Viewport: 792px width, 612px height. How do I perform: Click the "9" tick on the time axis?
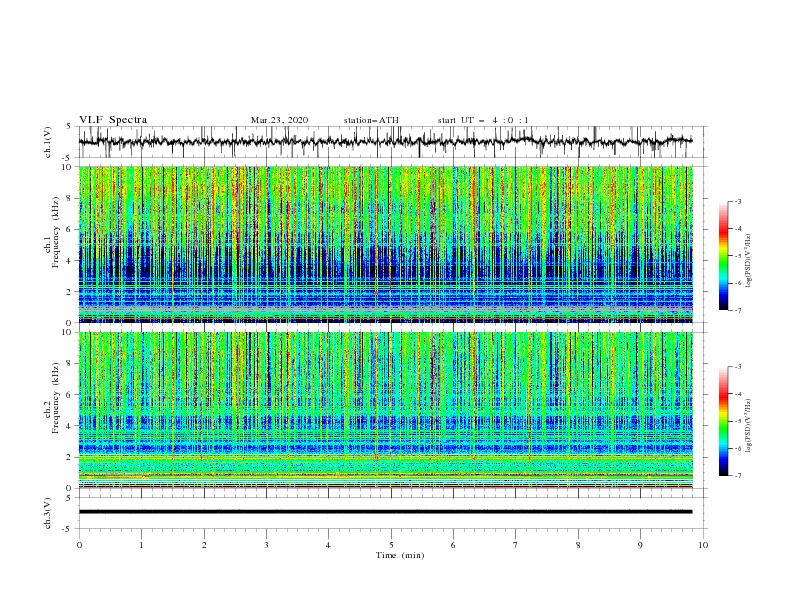(x=640, y=545)
